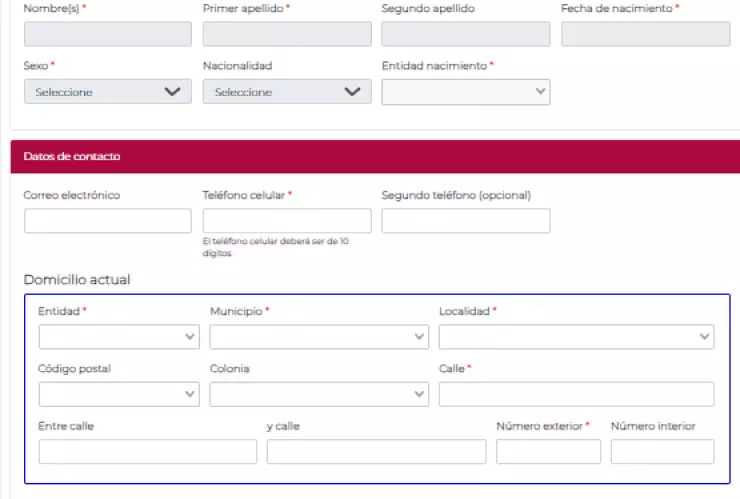
Task: Open the Municipio dropdown list
Action: (x=319, y=337)
